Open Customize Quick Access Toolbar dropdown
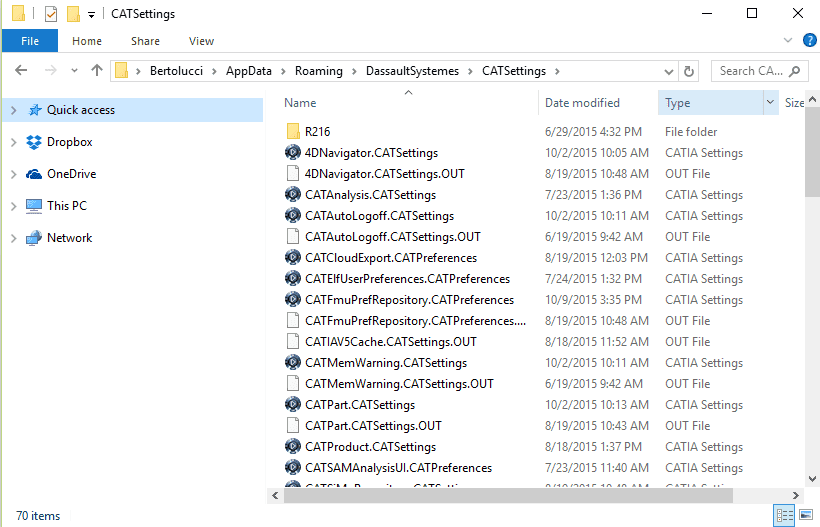820x527 pixels. tap(91, 15)
